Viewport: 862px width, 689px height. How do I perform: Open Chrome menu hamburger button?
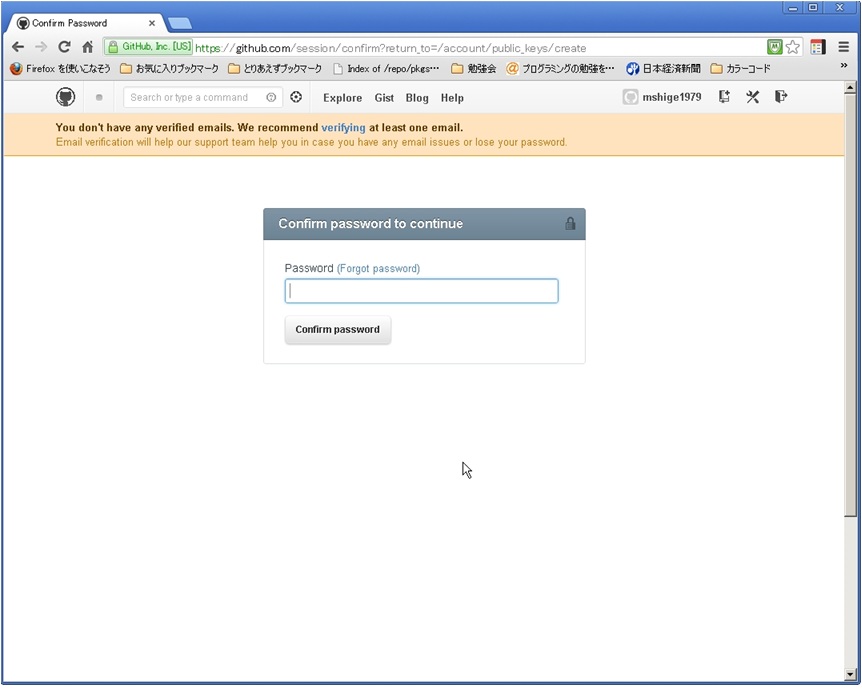[844, 47]
